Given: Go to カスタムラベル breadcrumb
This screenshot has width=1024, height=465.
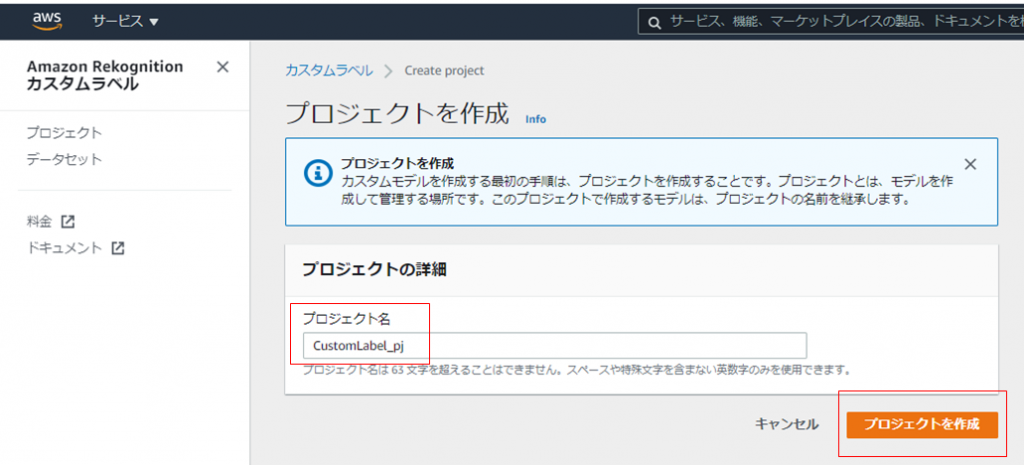Looking at the screenshot, I should 329,71.
